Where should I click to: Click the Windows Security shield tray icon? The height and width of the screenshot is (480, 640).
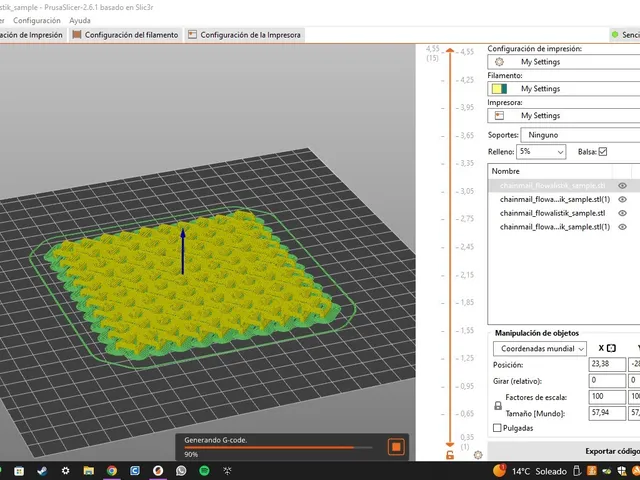point(622,471)
